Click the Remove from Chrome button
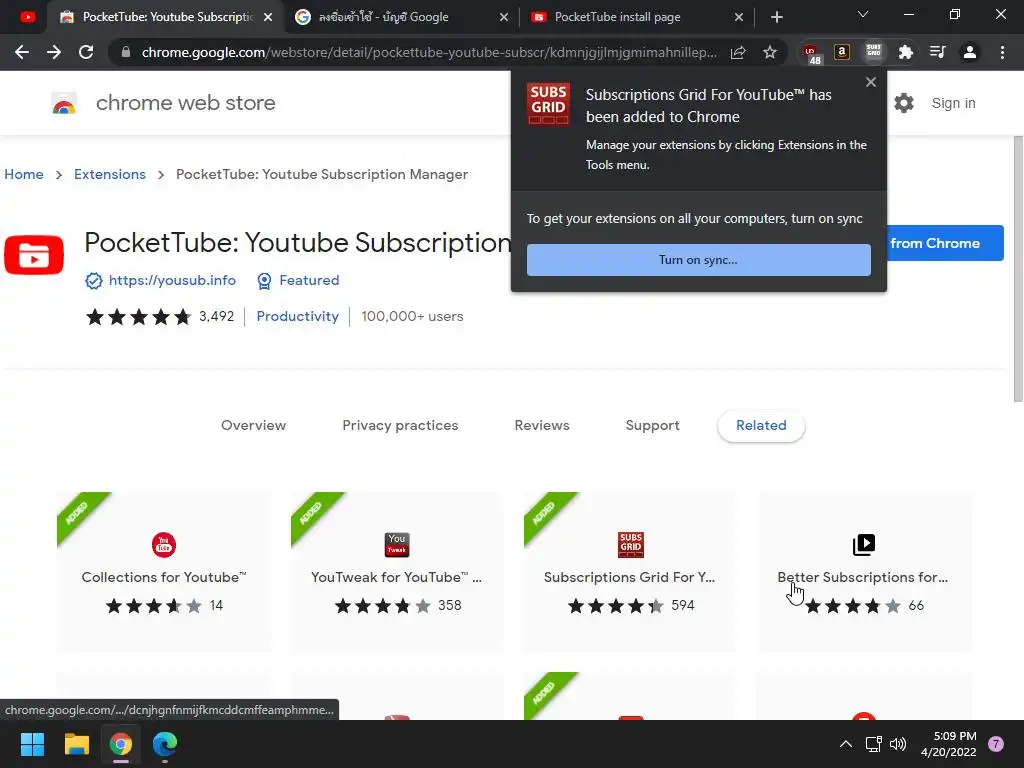This screenshot has height=768, width=1024. point(945,243)
